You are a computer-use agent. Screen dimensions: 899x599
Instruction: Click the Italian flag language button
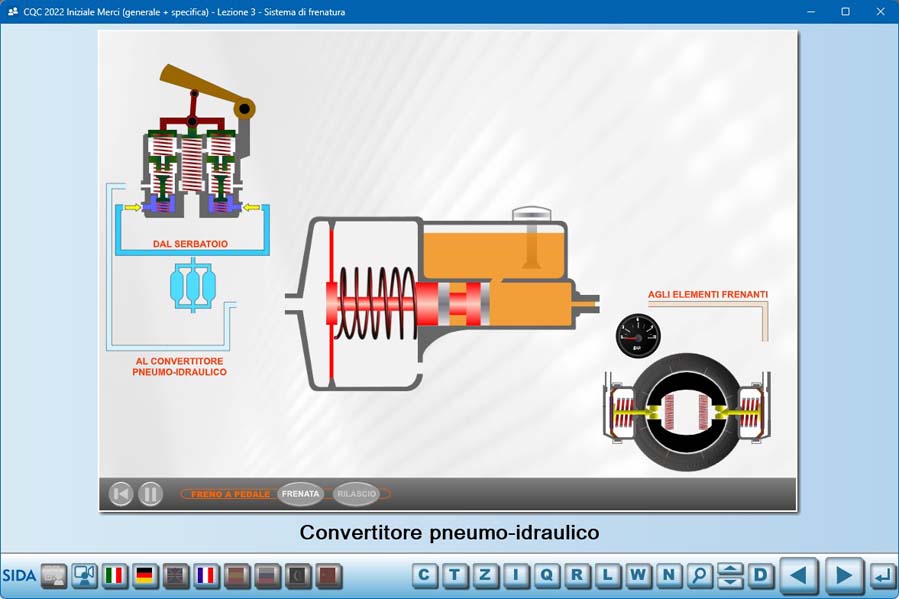click(115, 575)
